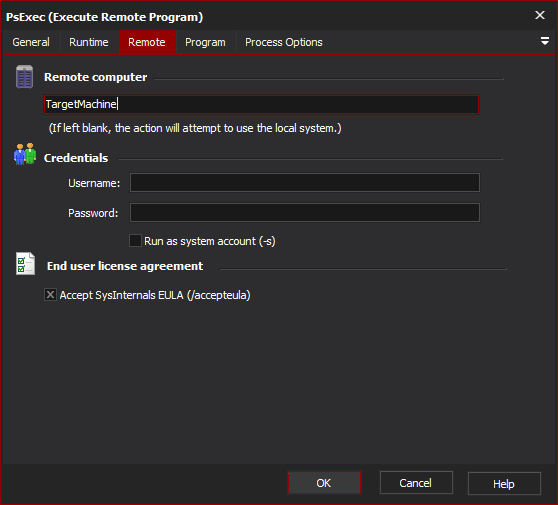Toggle Accept SysInternals EULA checkbox
558x505 pixels.
click(50, 295)
